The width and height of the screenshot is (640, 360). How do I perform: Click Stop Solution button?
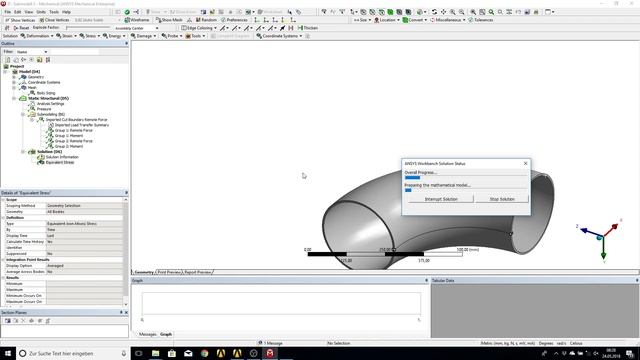pos(502,199)
